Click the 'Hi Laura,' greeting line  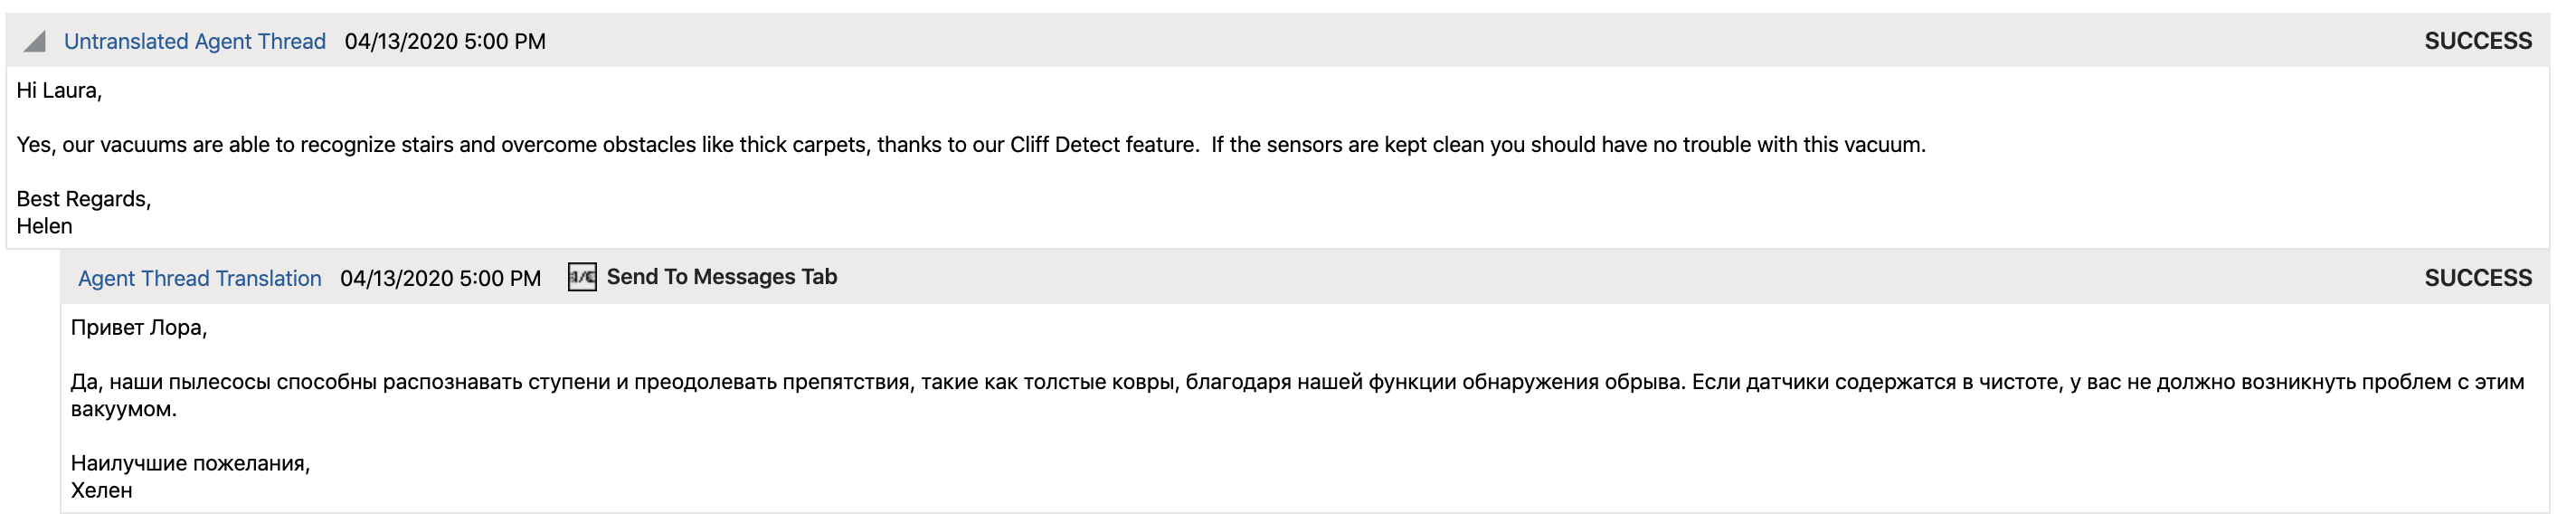coord(59,90)
